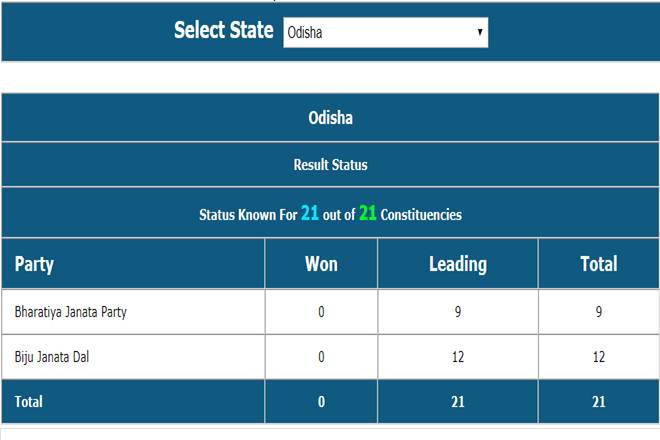Click Biju Janata Dal's total of 12

[x=598, y=357]
